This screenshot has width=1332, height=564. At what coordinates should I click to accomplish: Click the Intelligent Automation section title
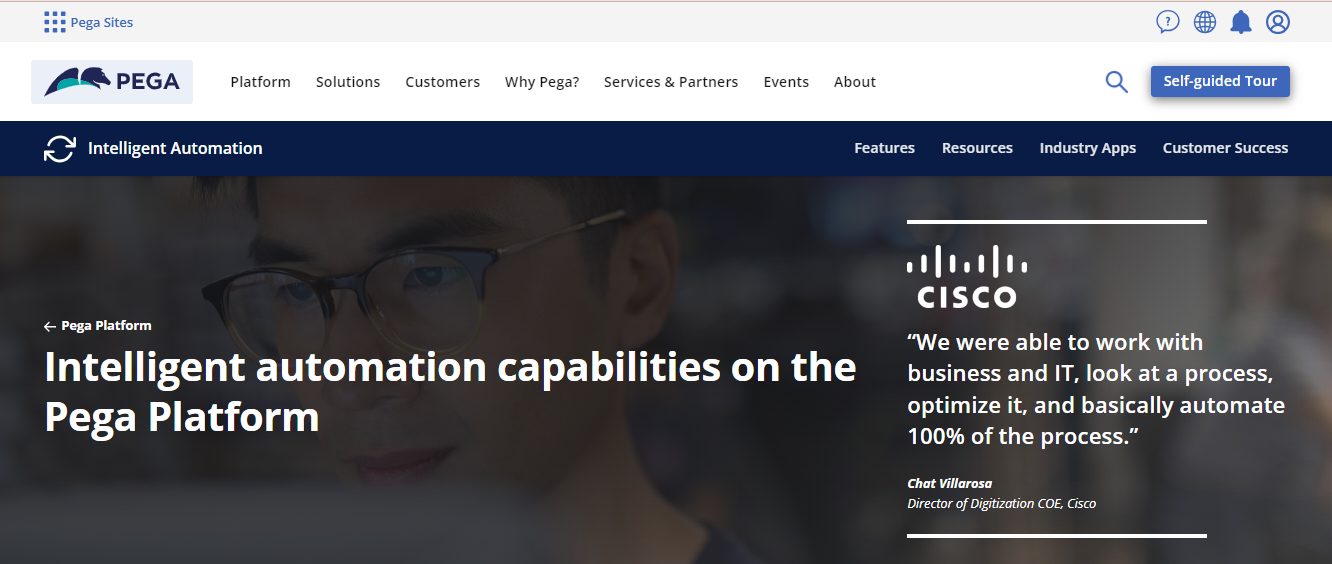click(175, 148)
